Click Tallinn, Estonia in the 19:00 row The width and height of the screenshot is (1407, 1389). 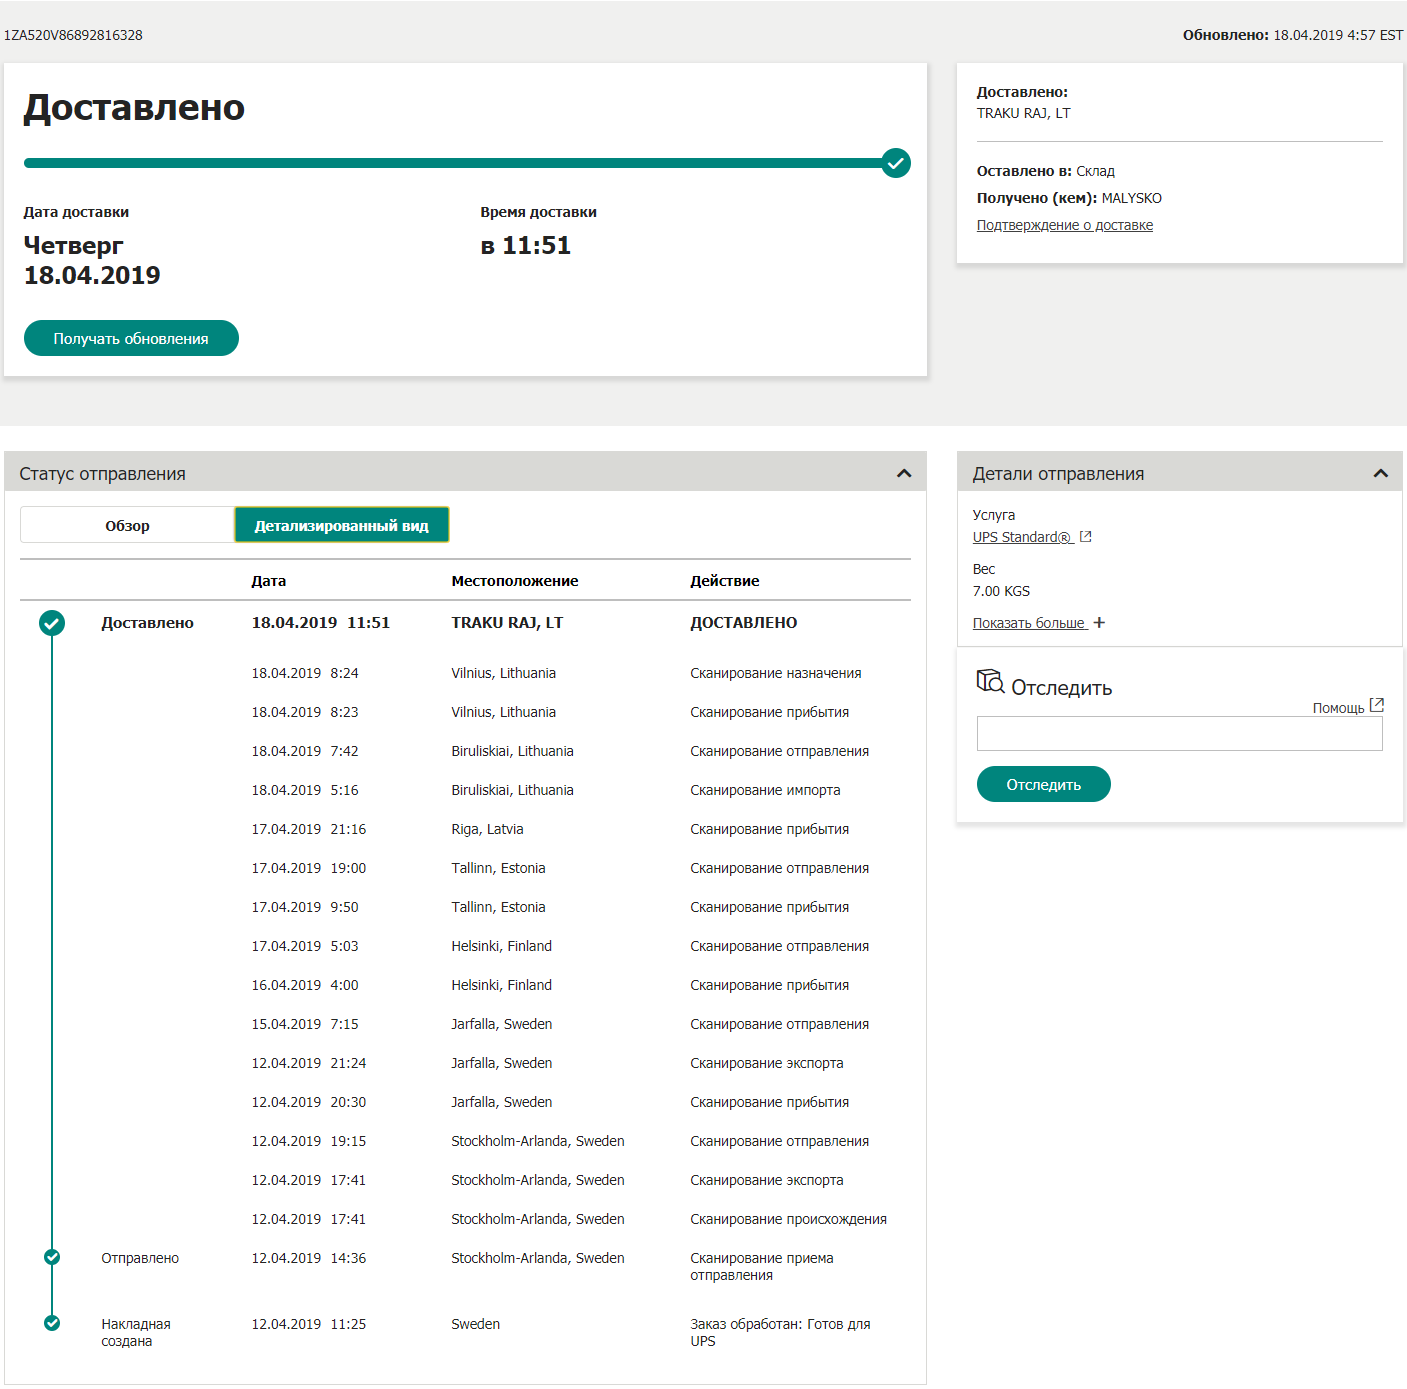(498, 868)
